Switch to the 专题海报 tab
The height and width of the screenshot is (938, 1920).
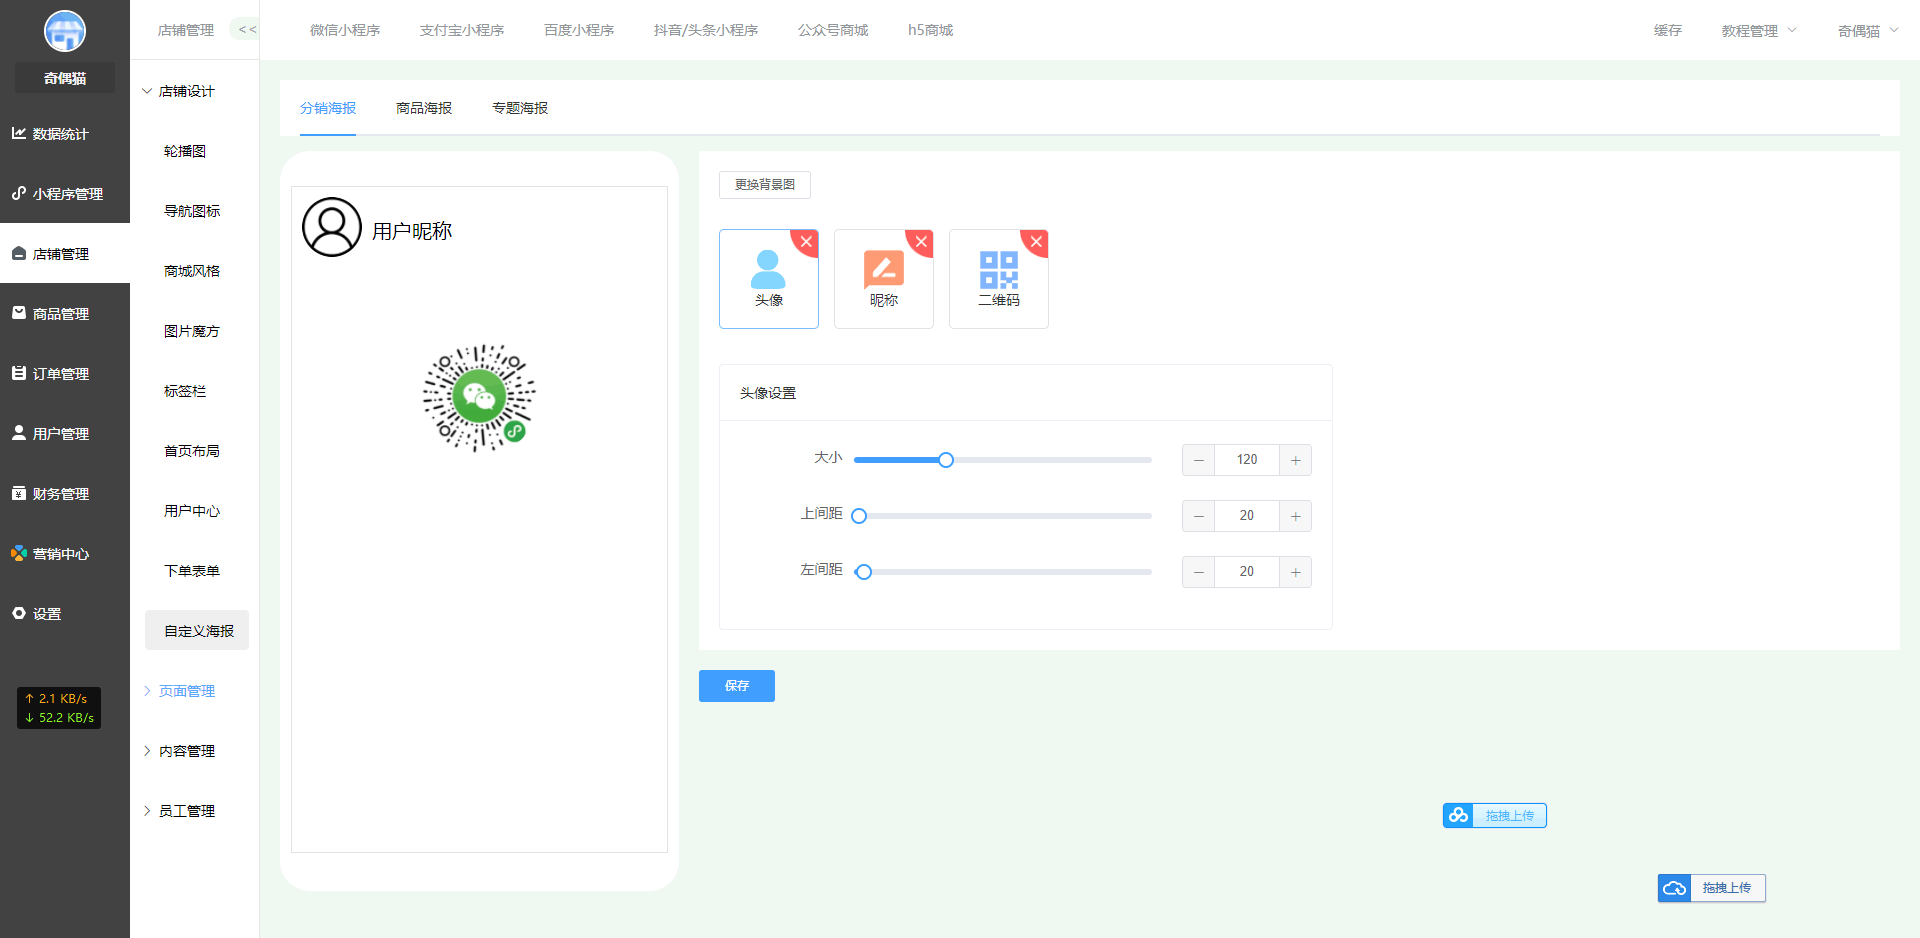pyautogui.click(x=520, y=108)
